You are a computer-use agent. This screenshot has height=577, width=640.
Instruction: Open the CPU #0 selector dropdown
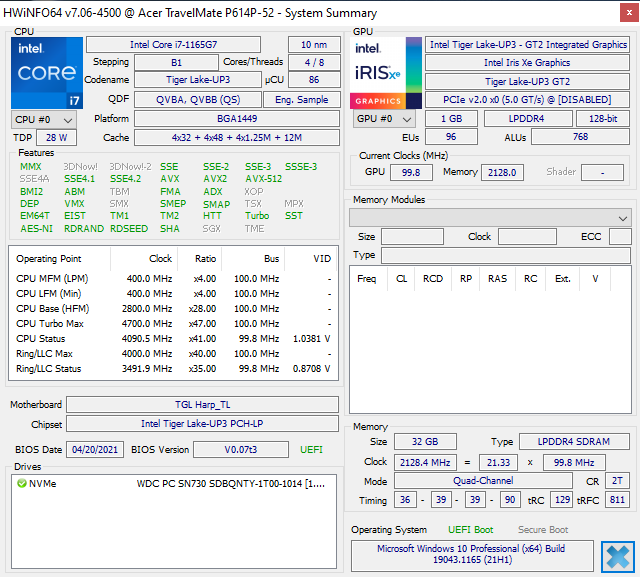click(44, 120)
